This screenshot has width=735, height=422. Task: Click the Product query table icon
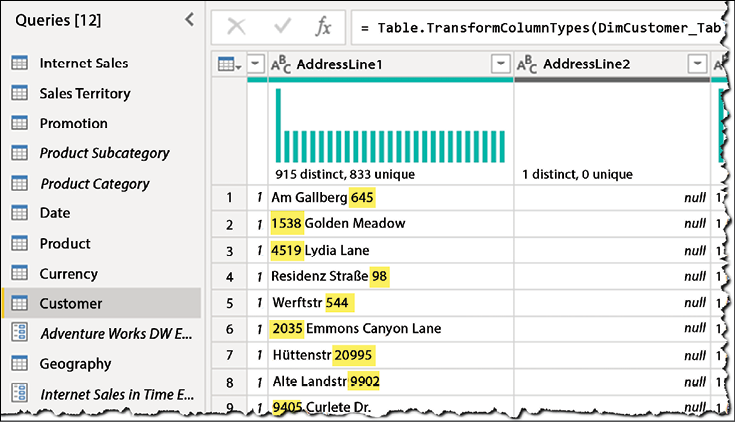(x=20, y=243)
